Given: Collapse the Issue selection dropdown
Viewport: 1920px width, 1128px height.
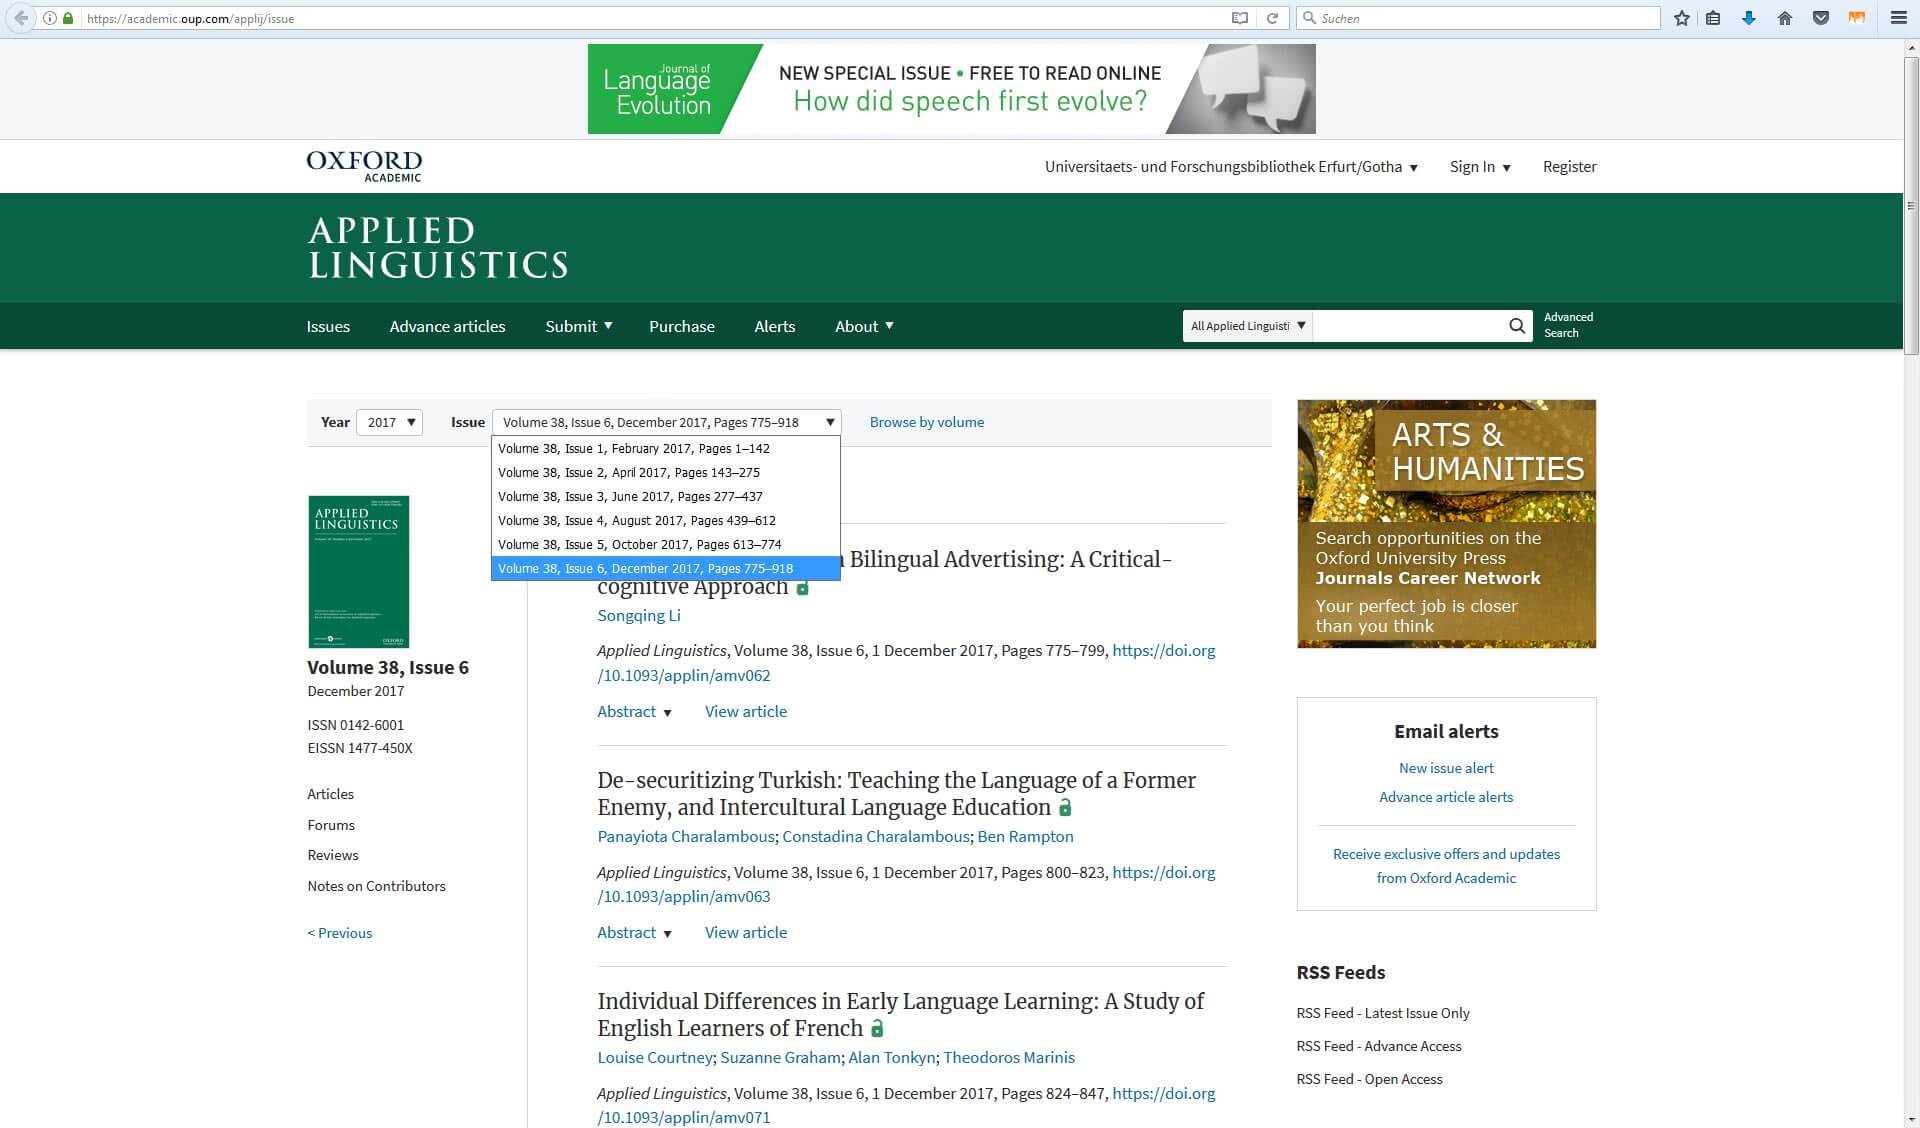Looking at the screenshot, I should [666, 422].
